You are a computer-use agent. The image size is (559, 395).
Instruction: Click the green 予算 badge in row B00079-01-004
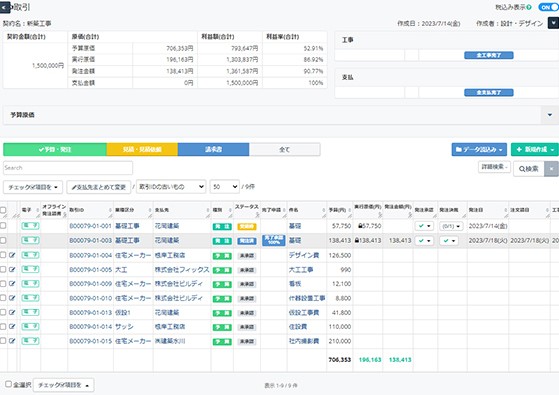(x=222, y=256)
